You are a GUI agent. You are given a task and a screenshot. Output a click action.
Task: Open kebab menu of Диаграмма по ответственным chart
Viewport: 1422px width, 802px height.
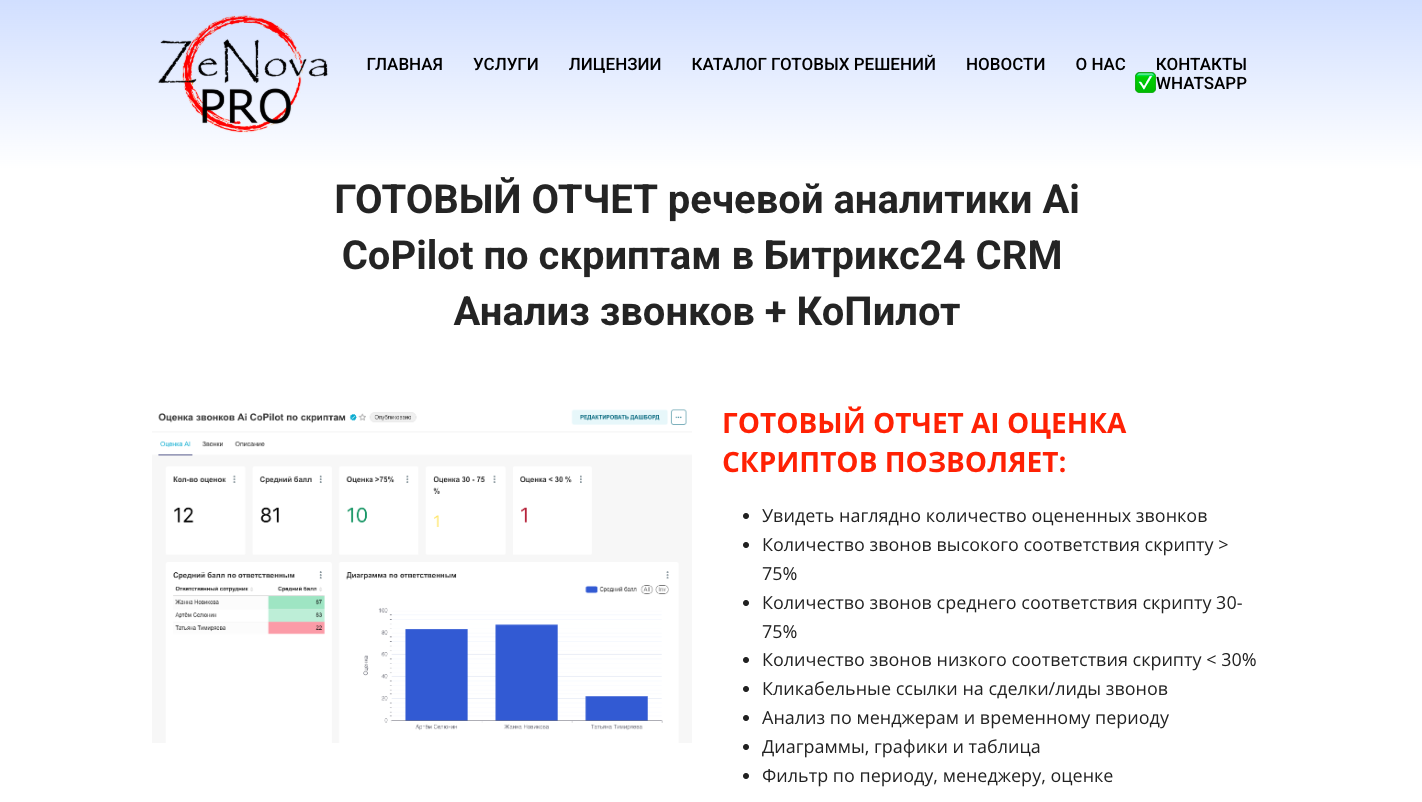pyautogui.click(x=667, y=575)
